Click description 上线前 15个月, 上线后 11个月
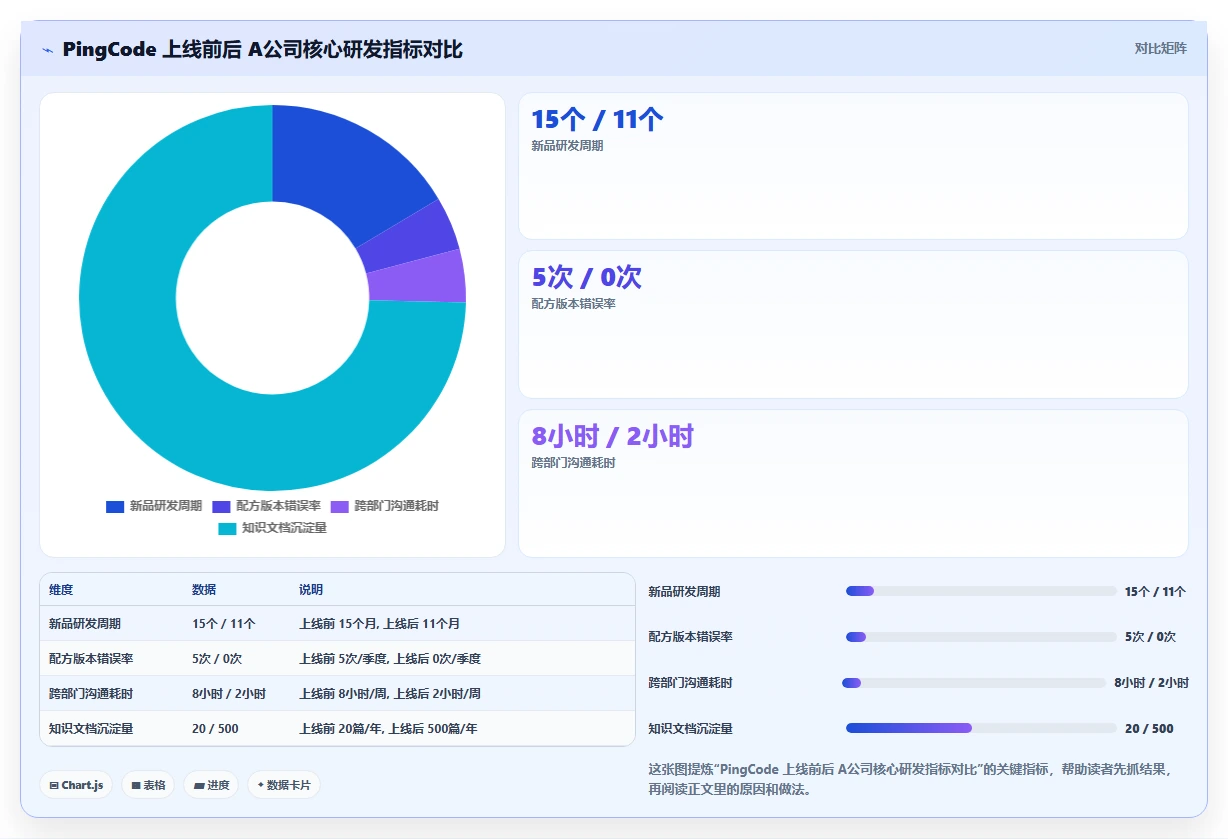This screenshot has height=839, width=1228. tap(379, 624)
